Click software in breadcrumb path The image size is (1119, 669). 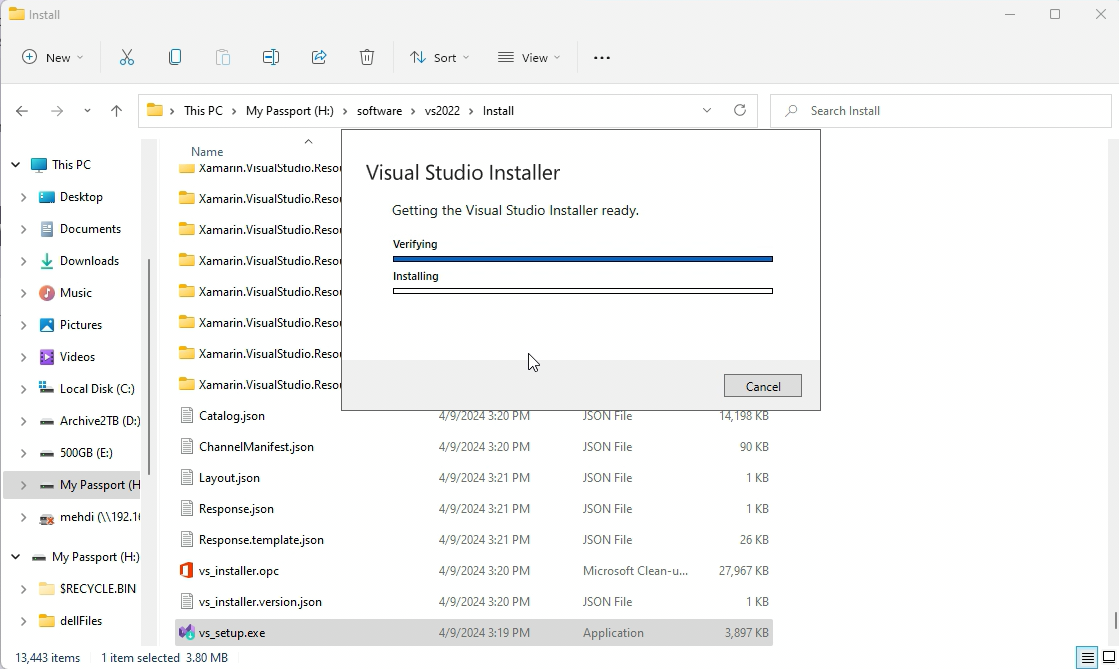379,111
